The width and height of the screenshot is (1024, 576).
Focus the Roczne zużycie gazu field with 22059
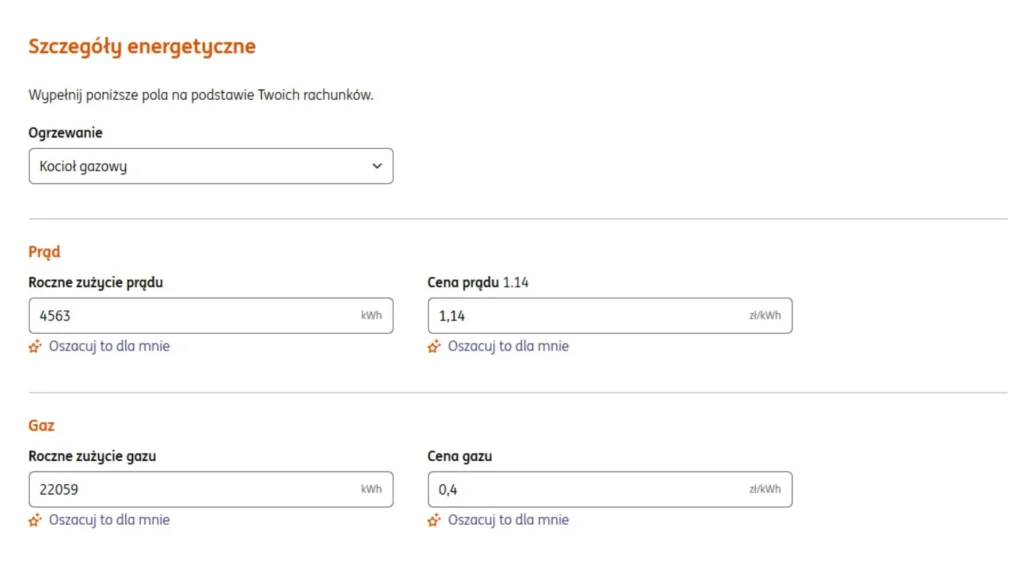[x=190, y=490]
